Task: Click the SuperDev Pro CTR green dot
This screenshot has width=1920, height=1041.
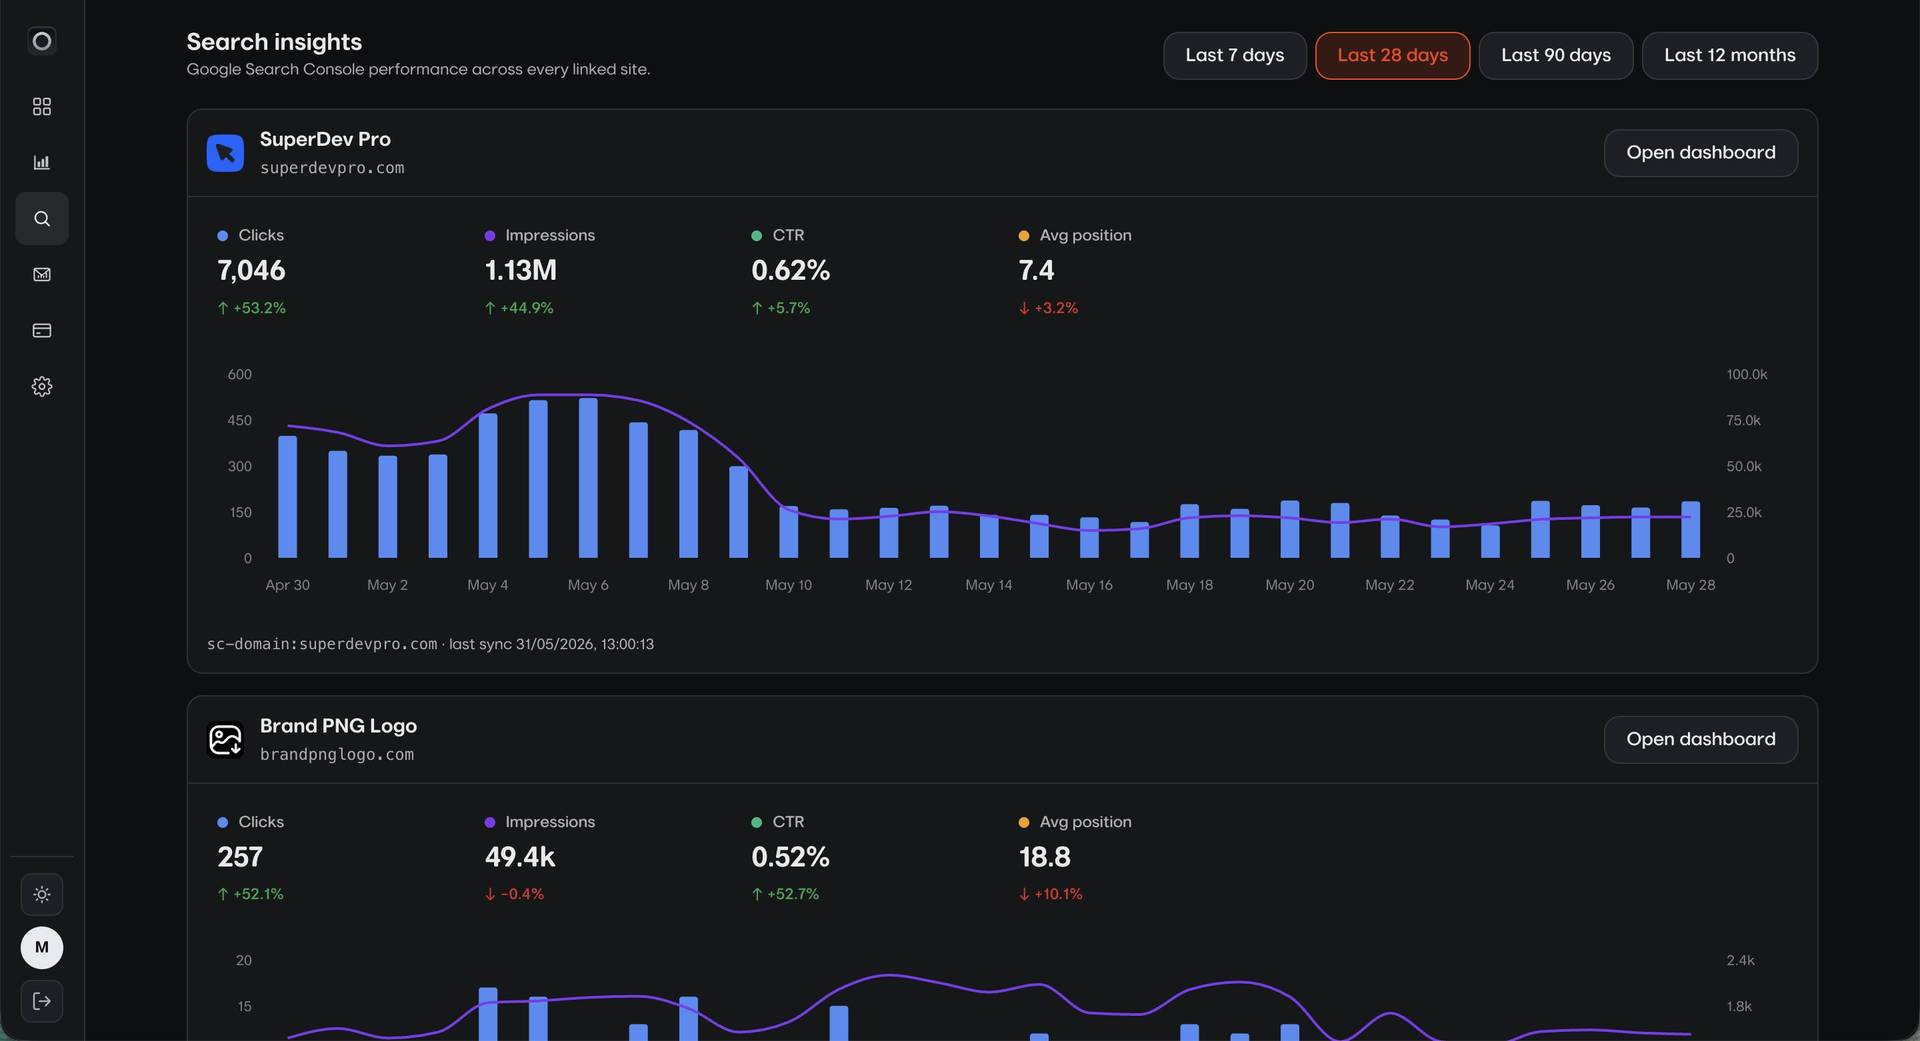Action: (757, 236)
